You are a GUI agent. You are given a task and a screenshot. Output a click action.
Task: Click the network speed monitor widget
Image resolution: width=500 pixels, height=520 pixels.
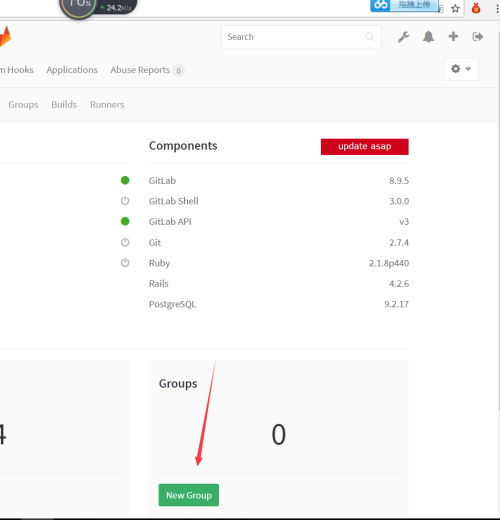click(x=98, y=8)
